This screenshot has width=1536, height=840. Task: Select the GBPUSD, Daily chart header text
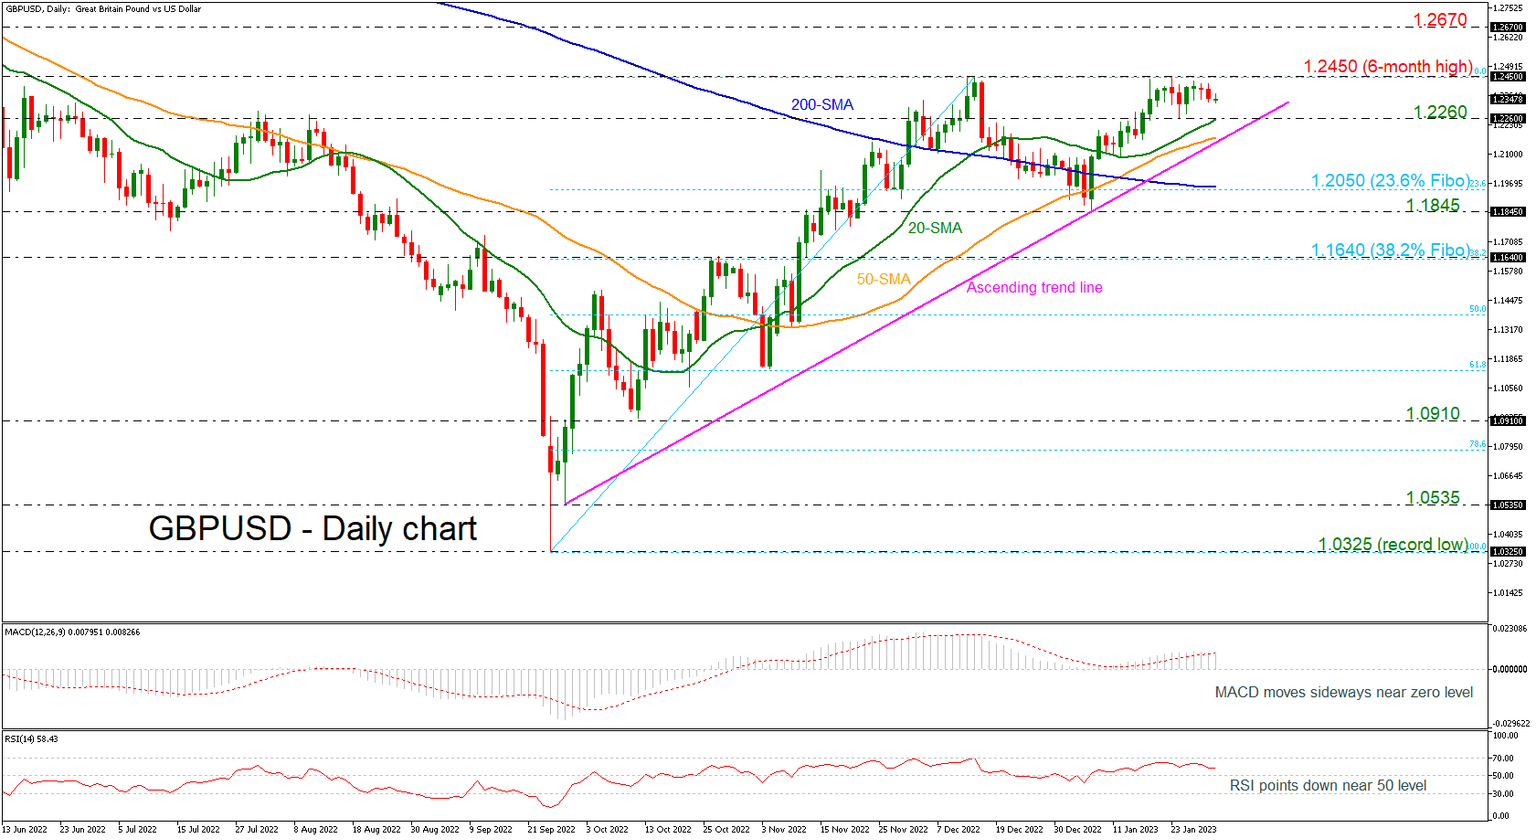[x=103, y=9]
